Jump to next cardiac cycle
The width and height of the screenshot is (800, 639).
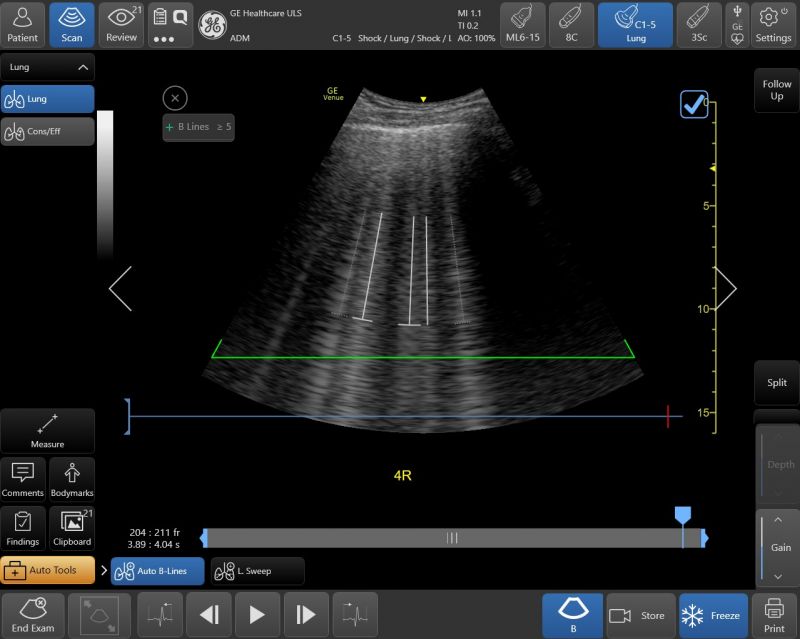tap(355, 615)
